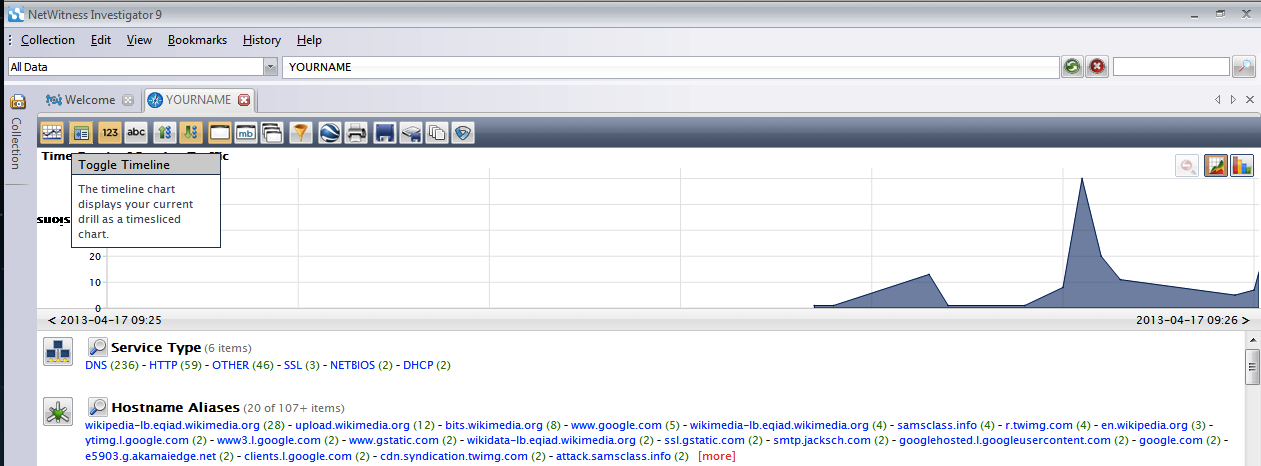
Task: Click magnifier beside Hostname Aliases heading
Action: point(98,407)
